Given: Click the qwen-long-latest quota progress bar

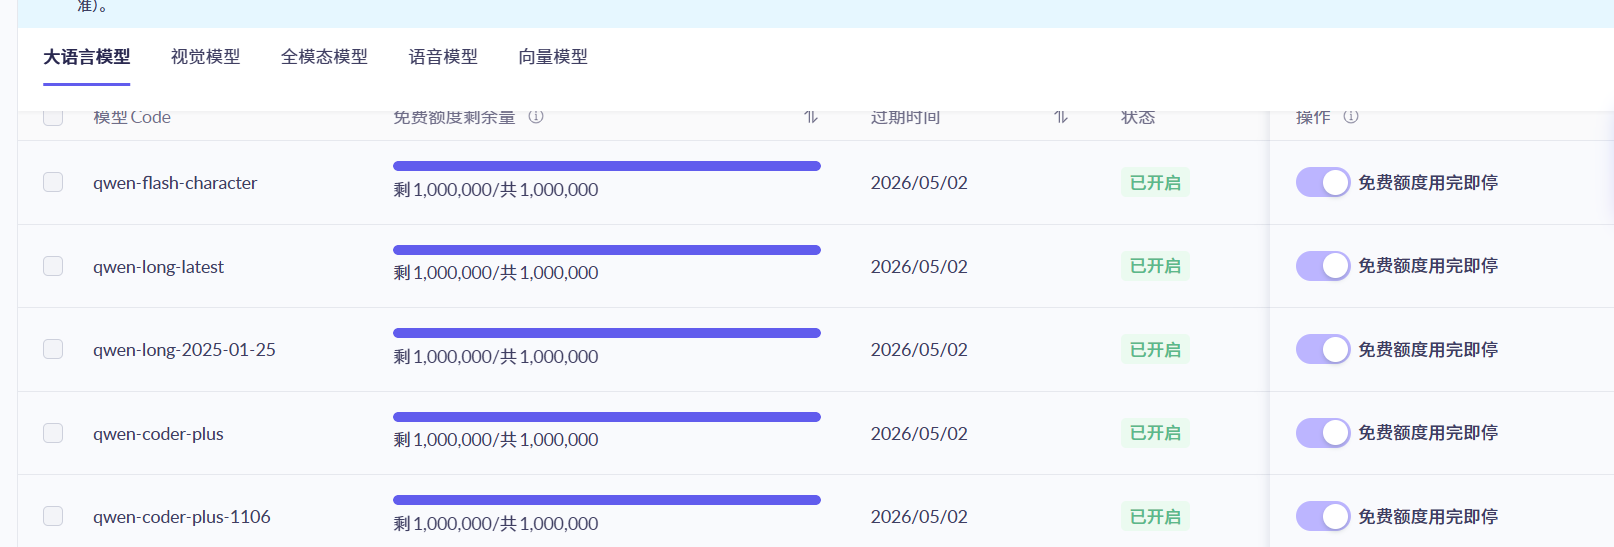Looking at the screenshot, I should (607, 250).
